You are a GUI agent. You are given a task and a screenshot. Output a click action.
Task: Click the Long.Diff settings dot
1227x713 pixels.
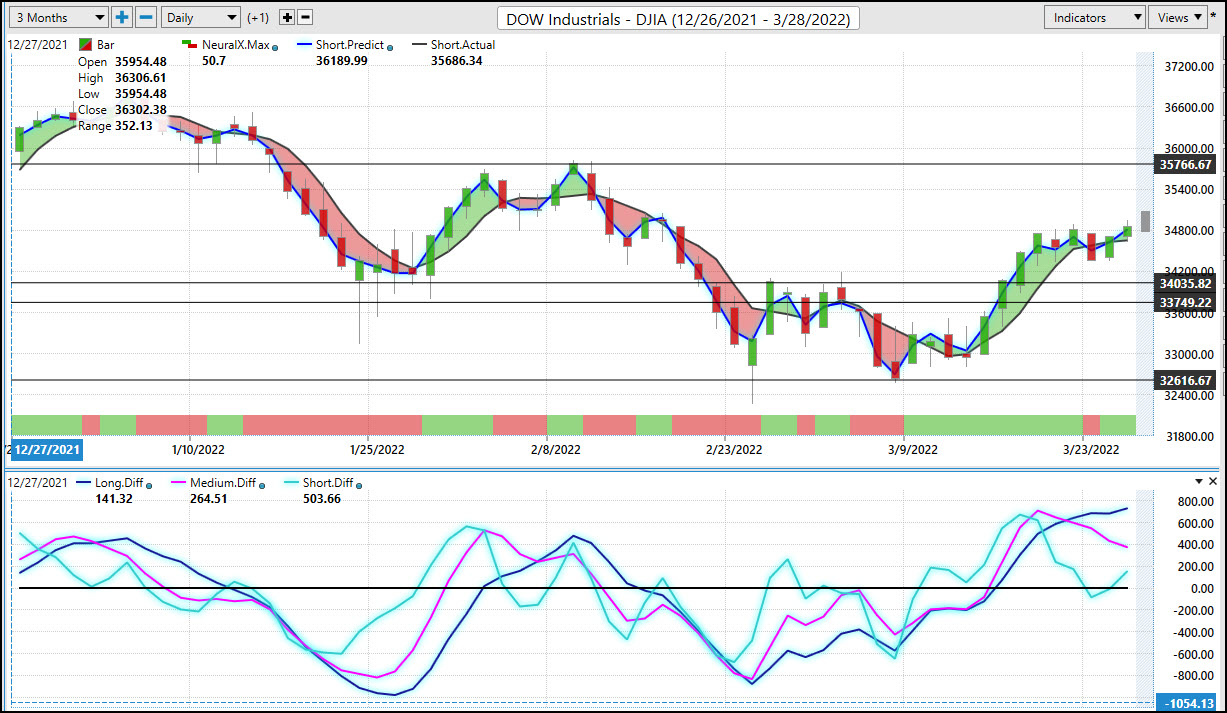(x=149, y=485)
